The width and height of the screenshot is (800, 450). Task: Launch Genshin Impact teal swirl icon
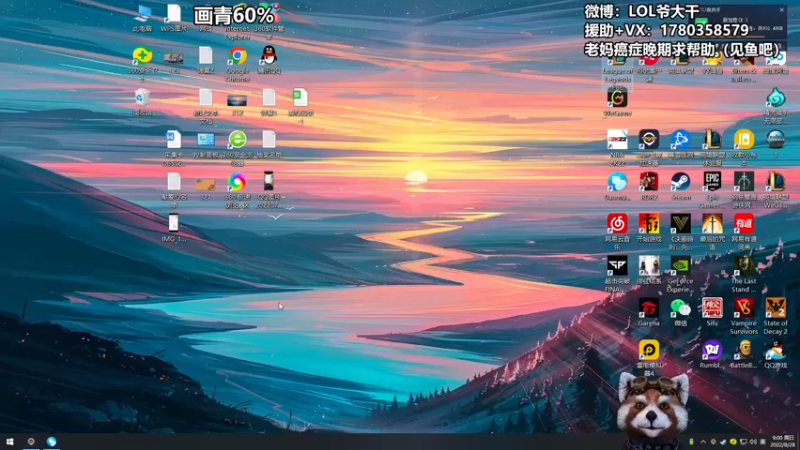pyautogui.click(x=776, y=97)
